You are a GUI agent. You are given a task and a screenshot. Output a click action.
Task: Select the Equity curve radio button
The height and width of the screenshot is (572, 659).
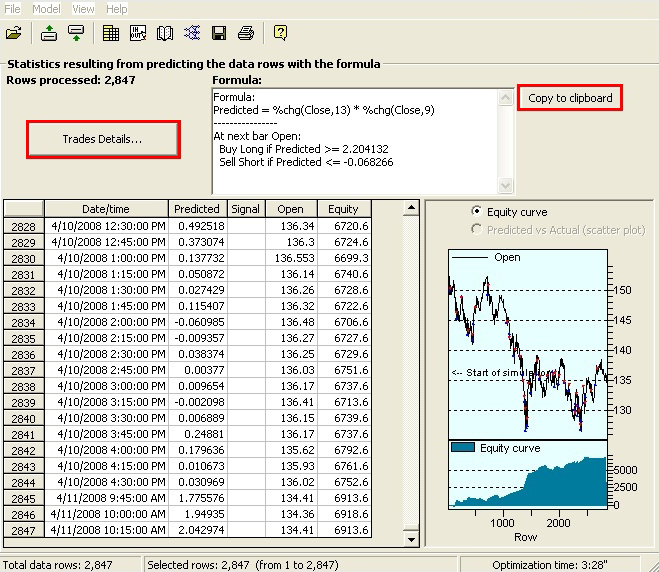coord(476,211)
